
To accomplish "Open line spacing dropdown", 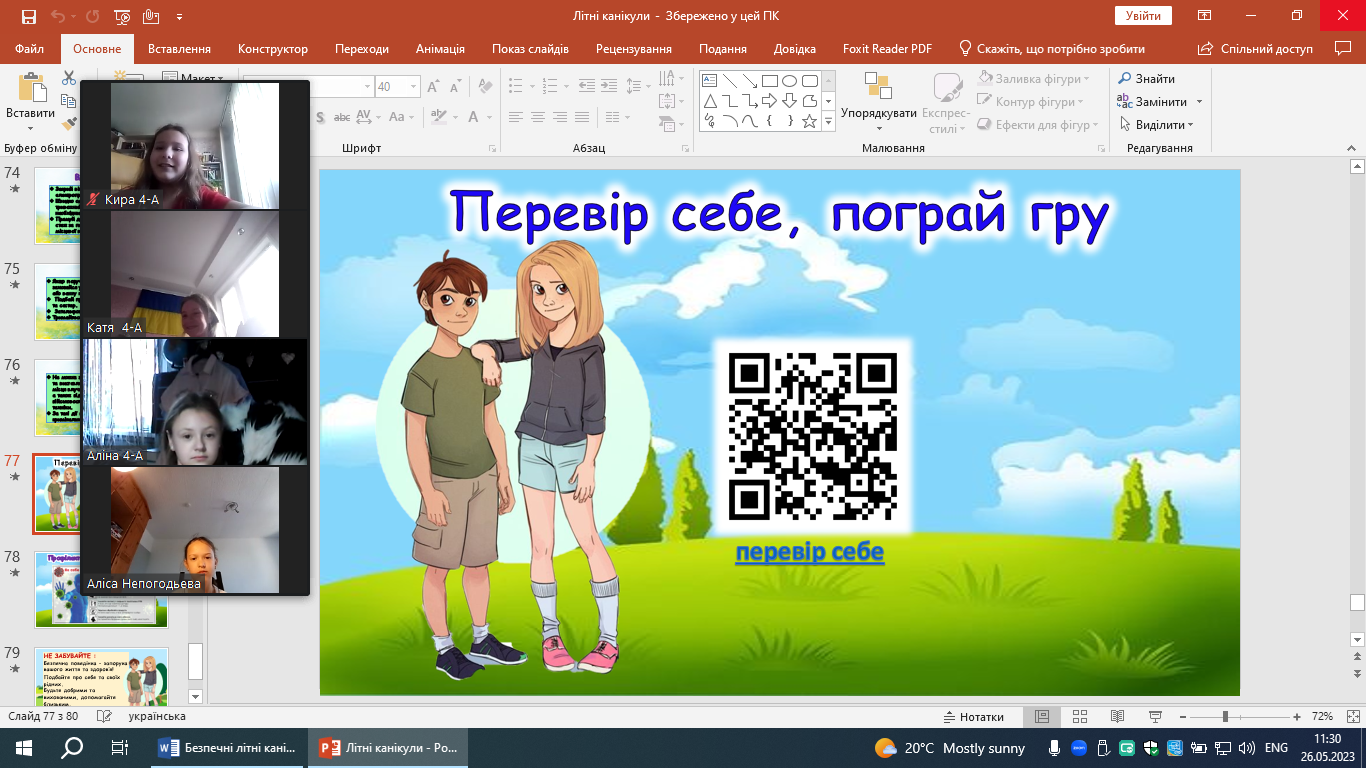I will tap(638, 86).
